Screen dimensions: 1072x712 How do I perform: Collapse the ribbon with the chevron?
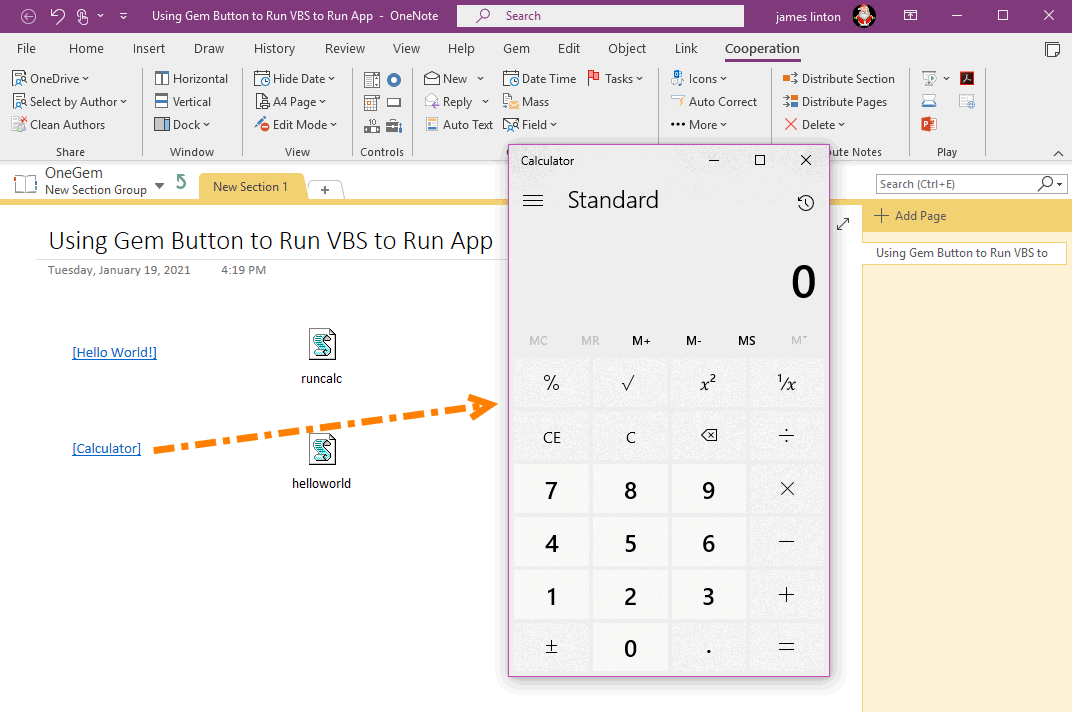coord(1058,153)
